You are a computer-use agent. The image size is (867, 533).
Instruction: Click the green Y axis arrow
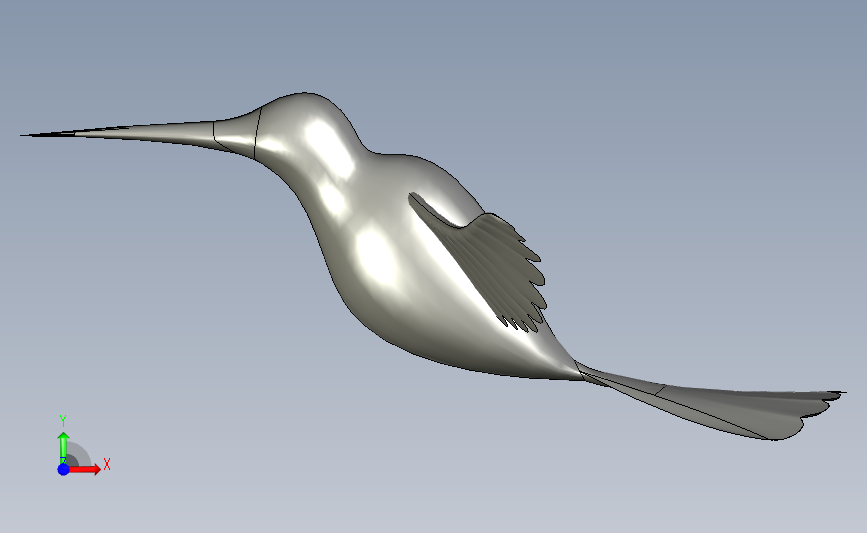point(63,448)
